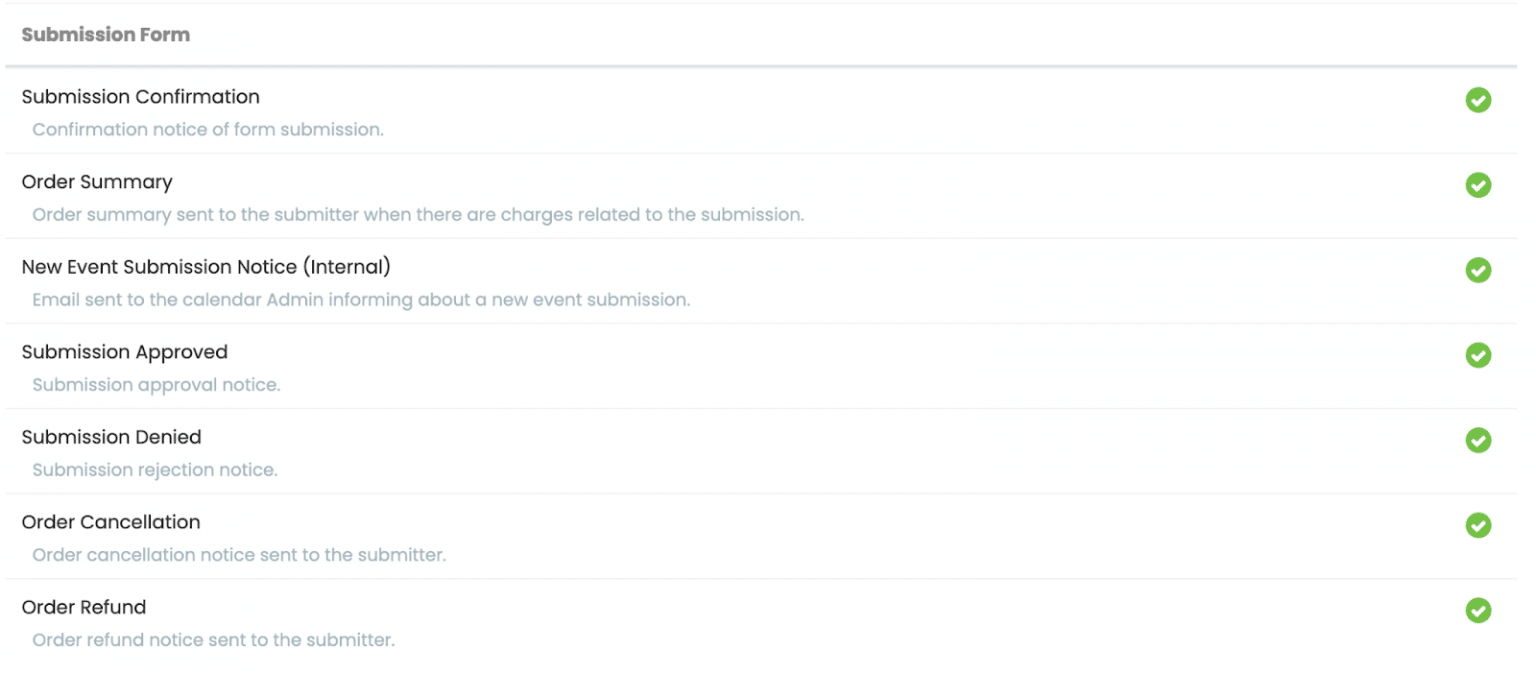This screenshot has width=1536, height=674.
Task: Click the Order Cancellation label
Action: pyautogui.click(x=110, y=521)
